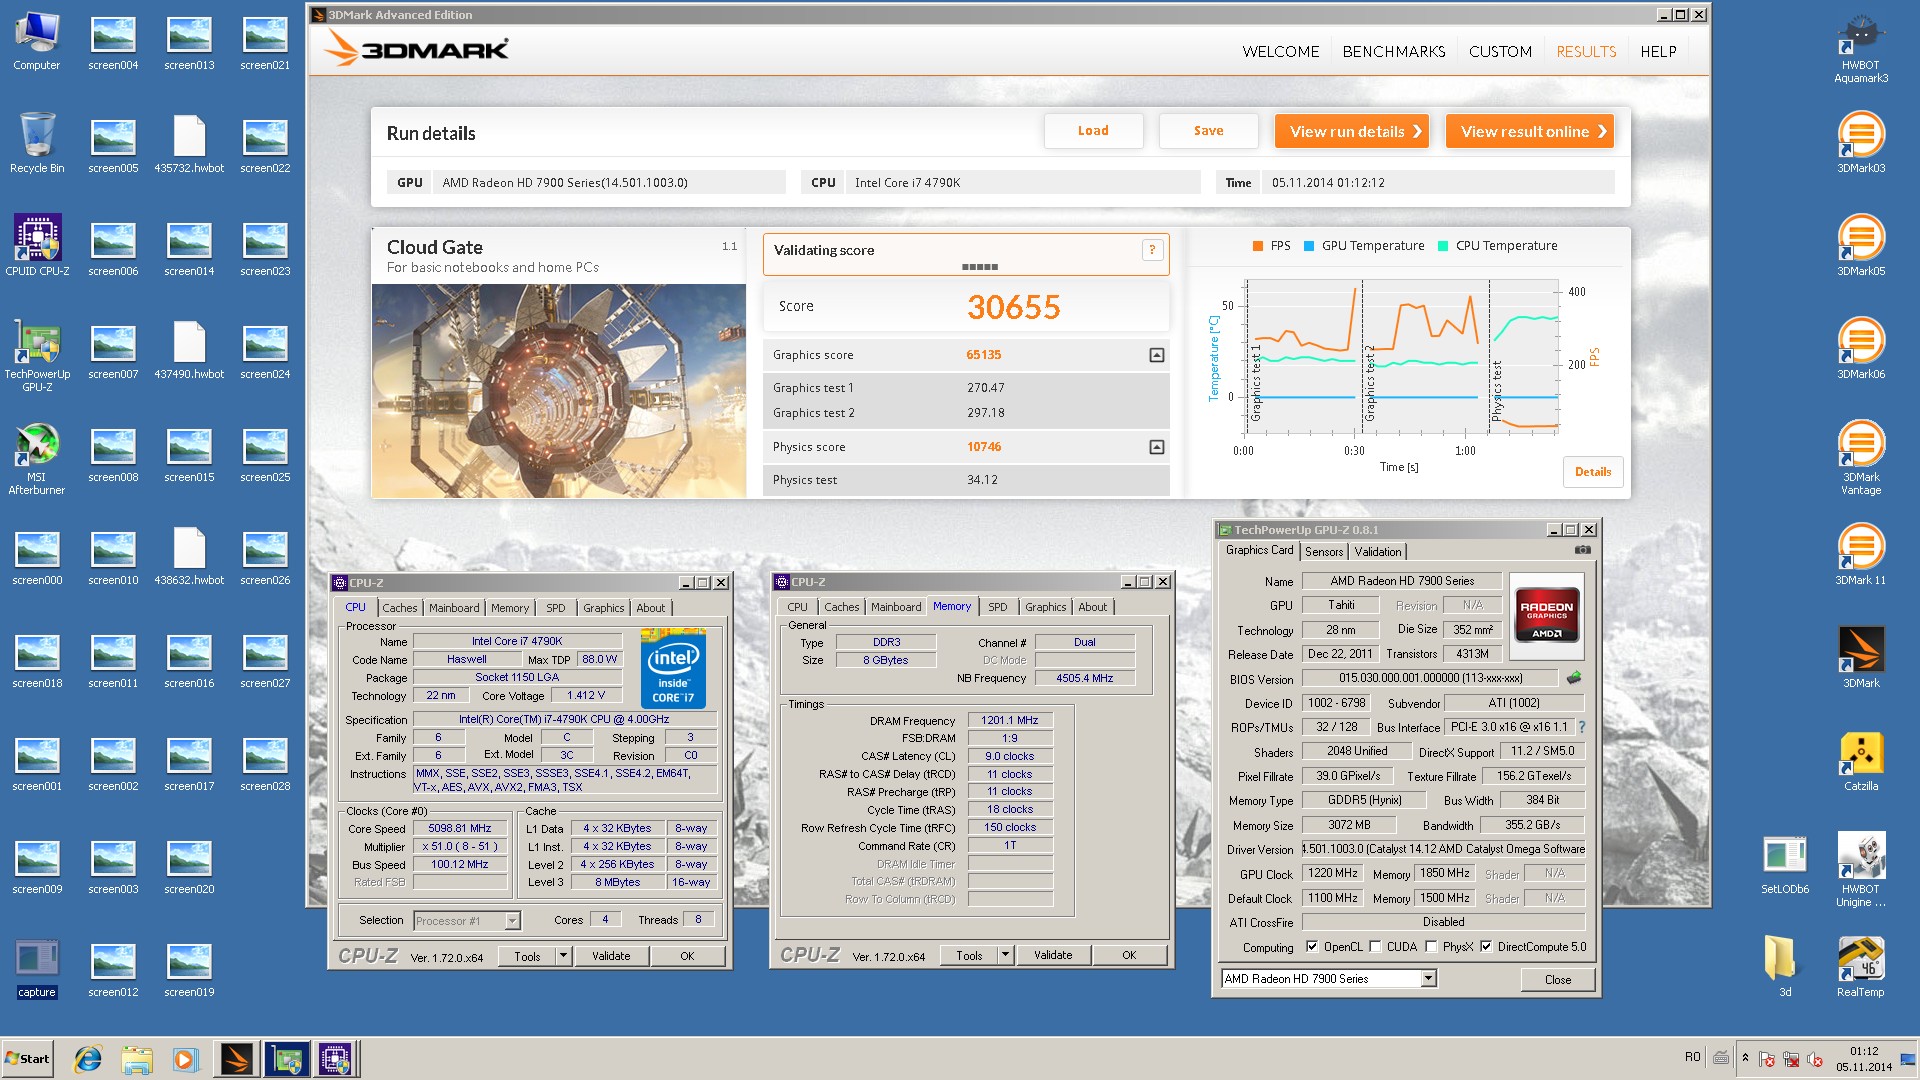The height and width of the screenshot is (1080, 1920).
Task: Click View result online button
Action: (1530, 131)
